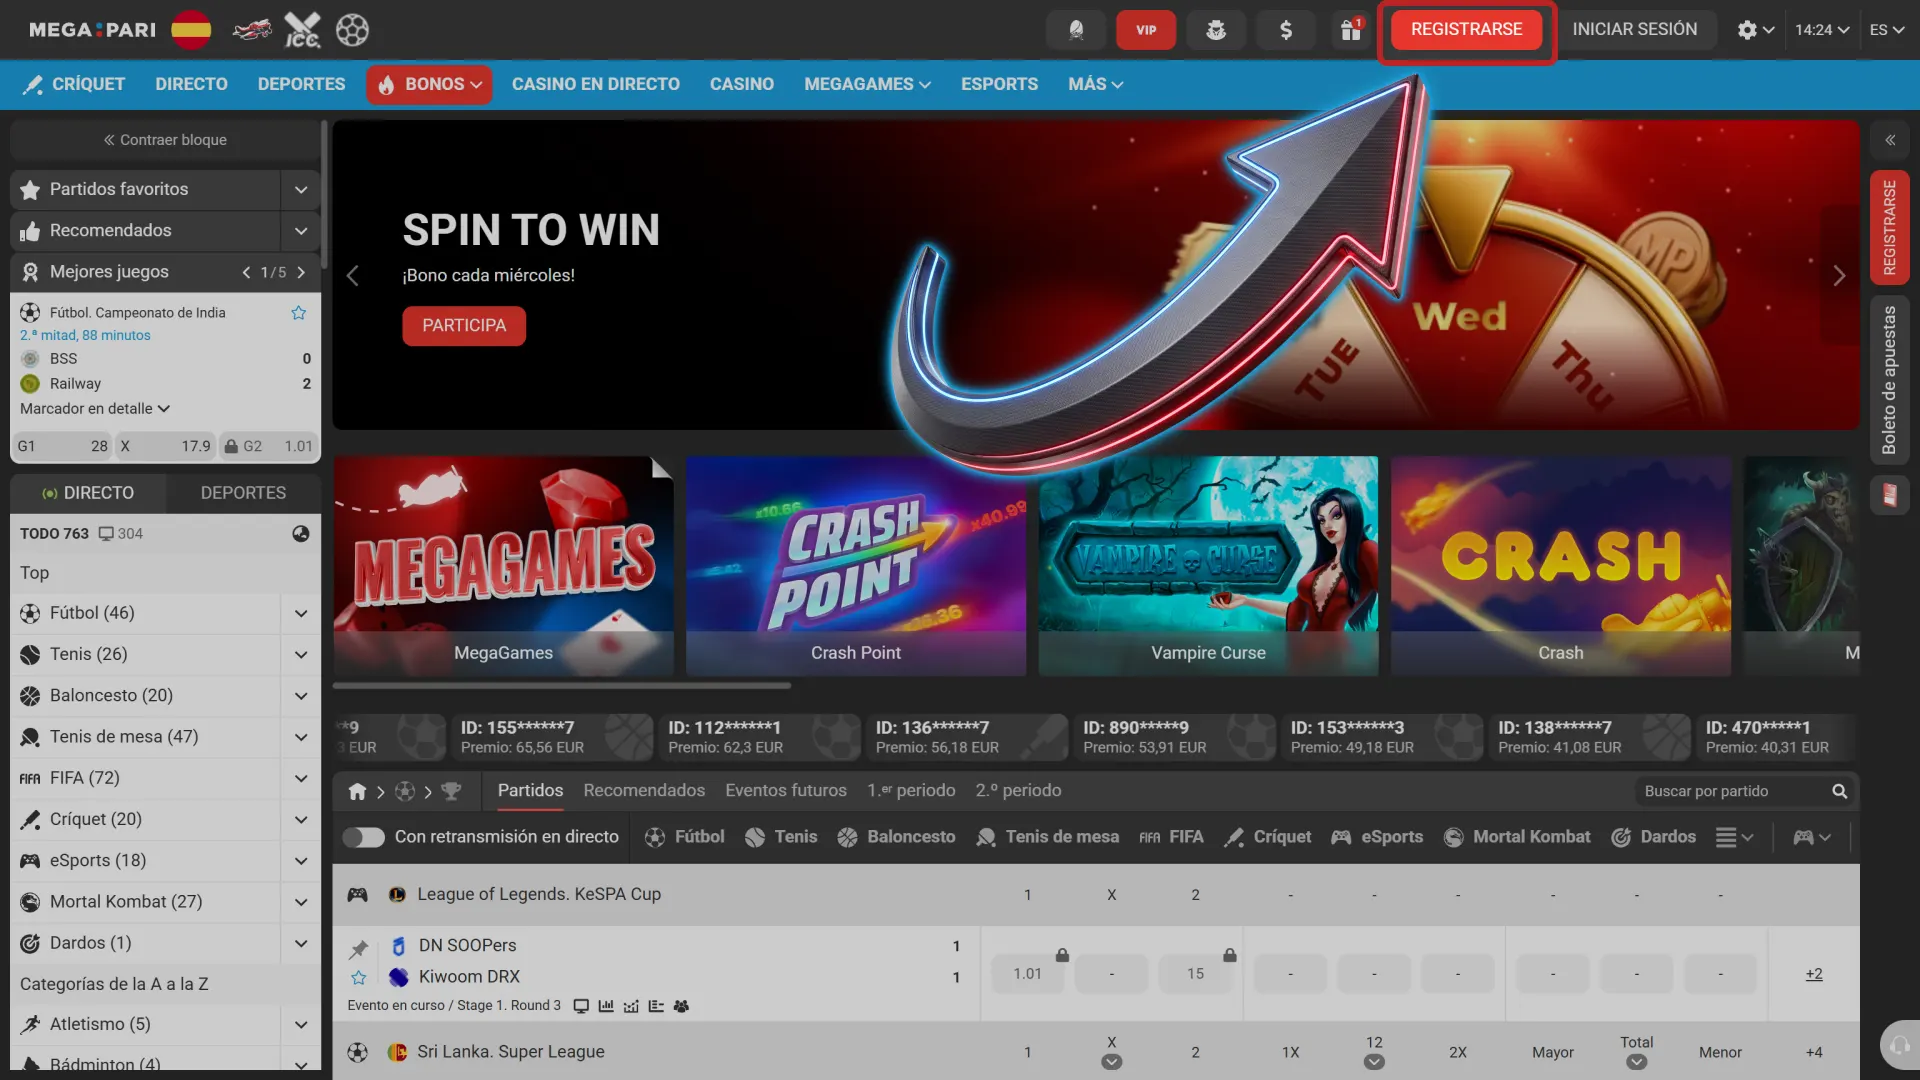Expand the MÁS menu
This screenshot has height=1080, width=1920.
pos(1095,85)
